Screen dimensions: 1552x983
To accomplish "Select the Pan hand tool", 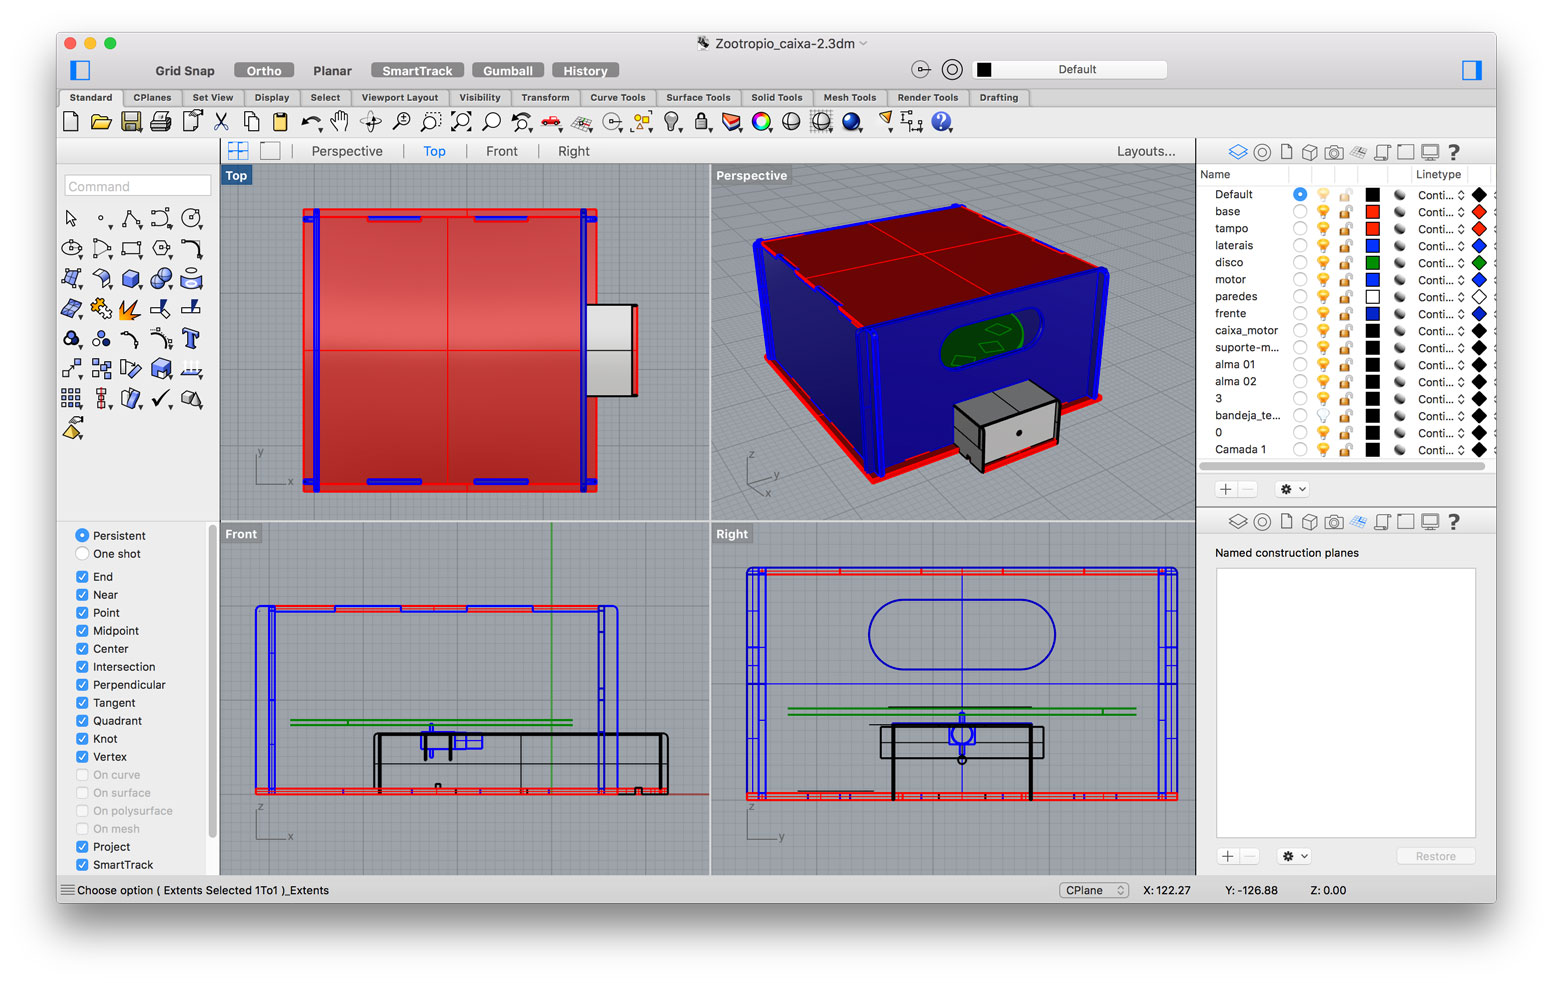I will (x=341, y=122).
